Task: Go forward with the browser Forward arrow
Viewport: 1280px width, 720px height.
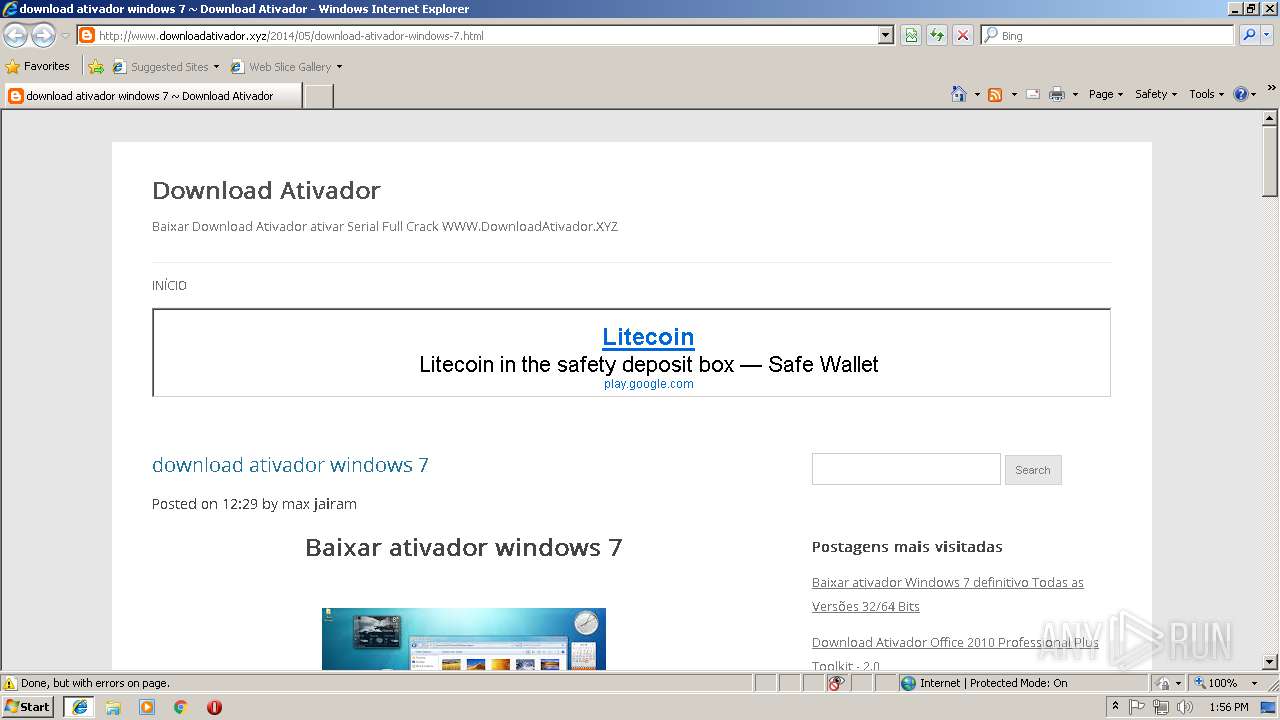Action: (43, 36)
